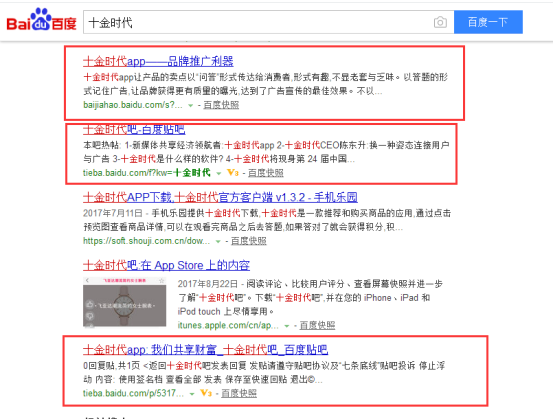Click the 百度一下 search button

point(488,22)
